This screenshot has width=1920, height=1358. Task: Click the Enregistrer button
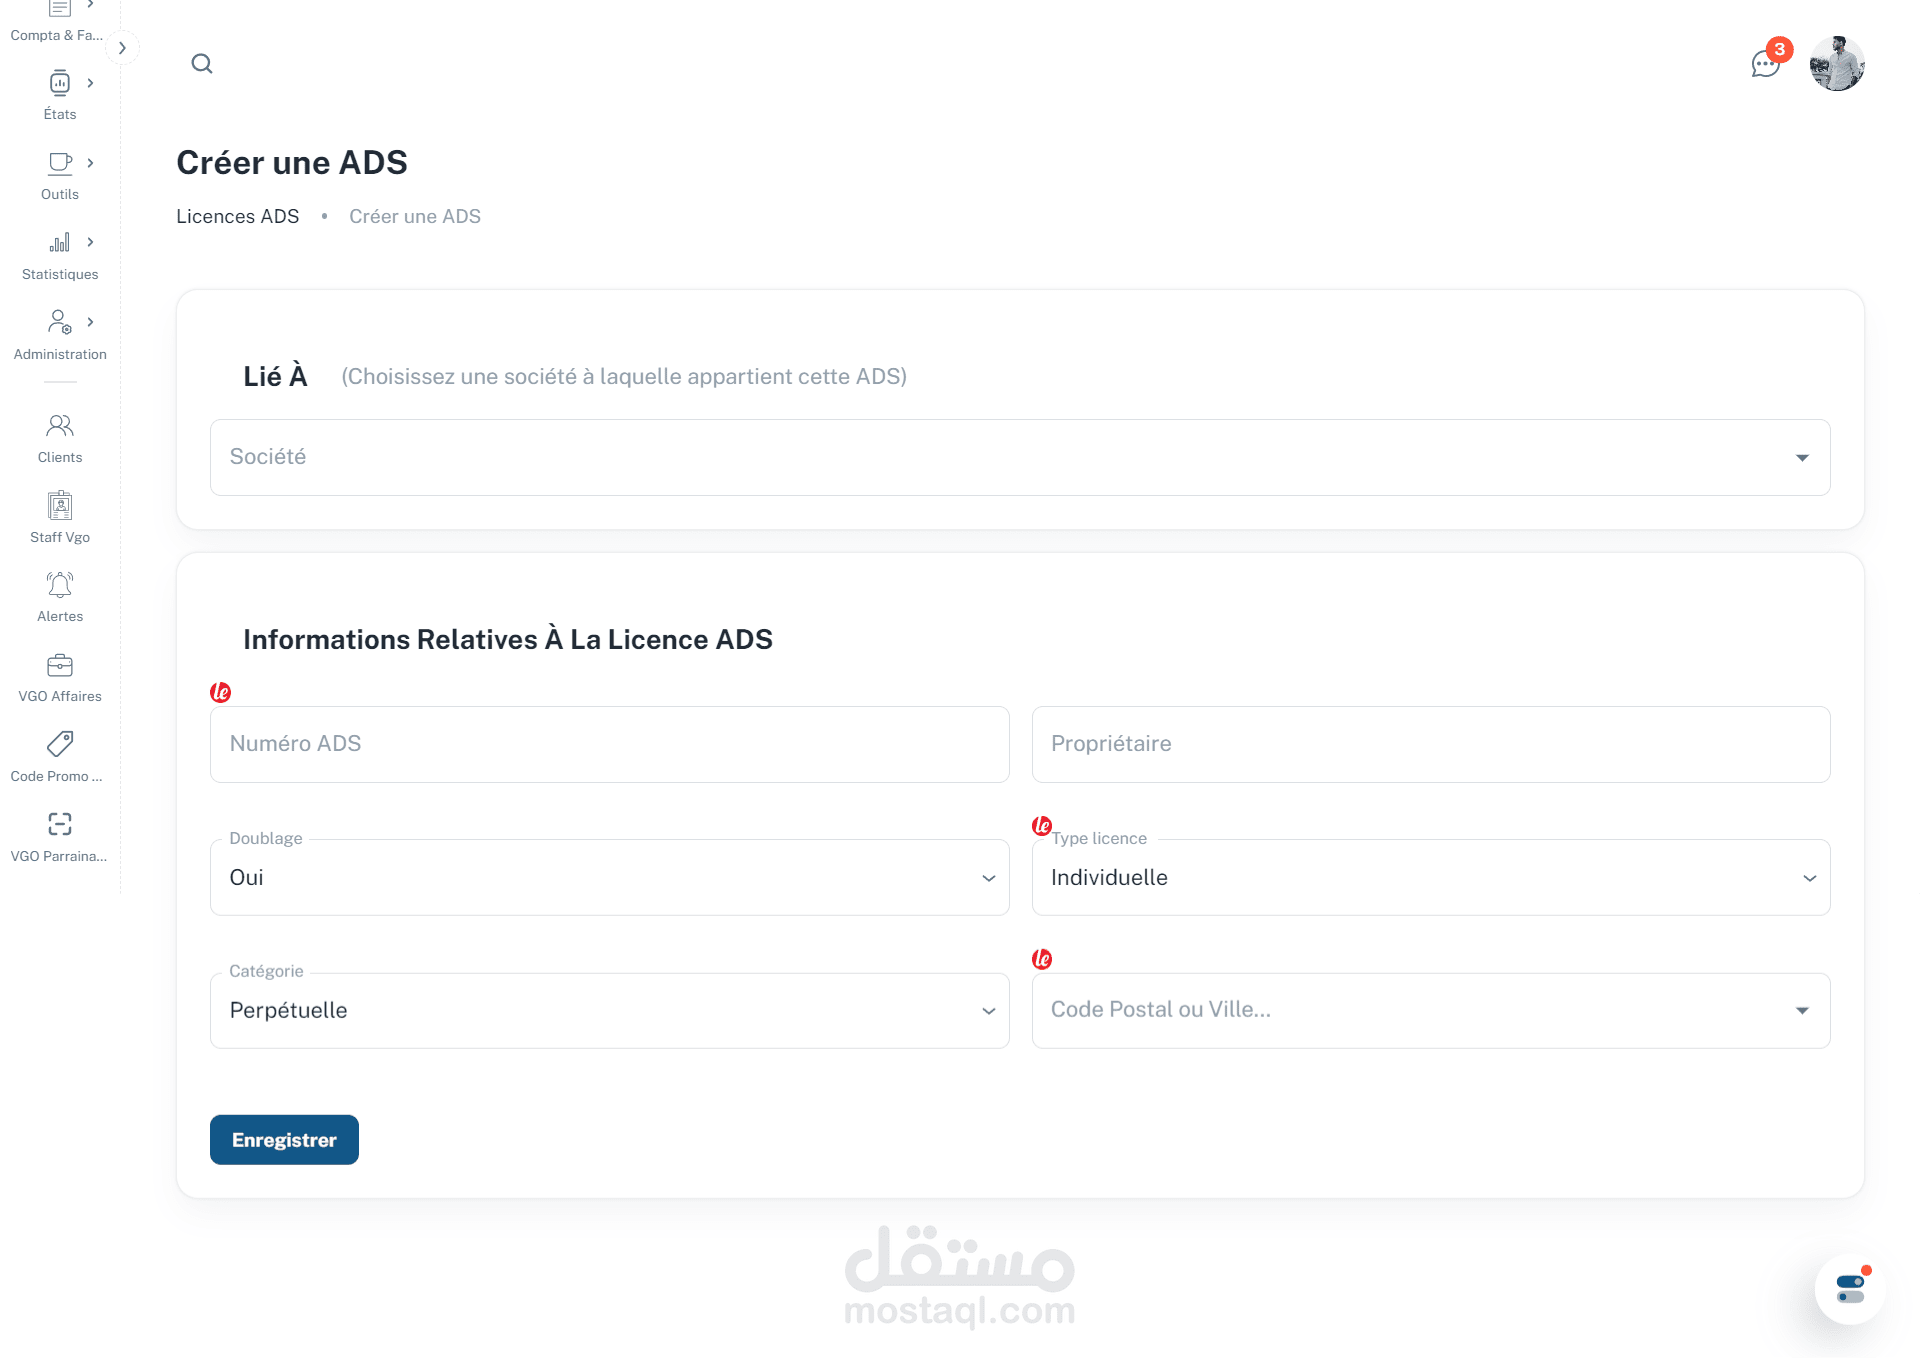tap(284, 1140)
